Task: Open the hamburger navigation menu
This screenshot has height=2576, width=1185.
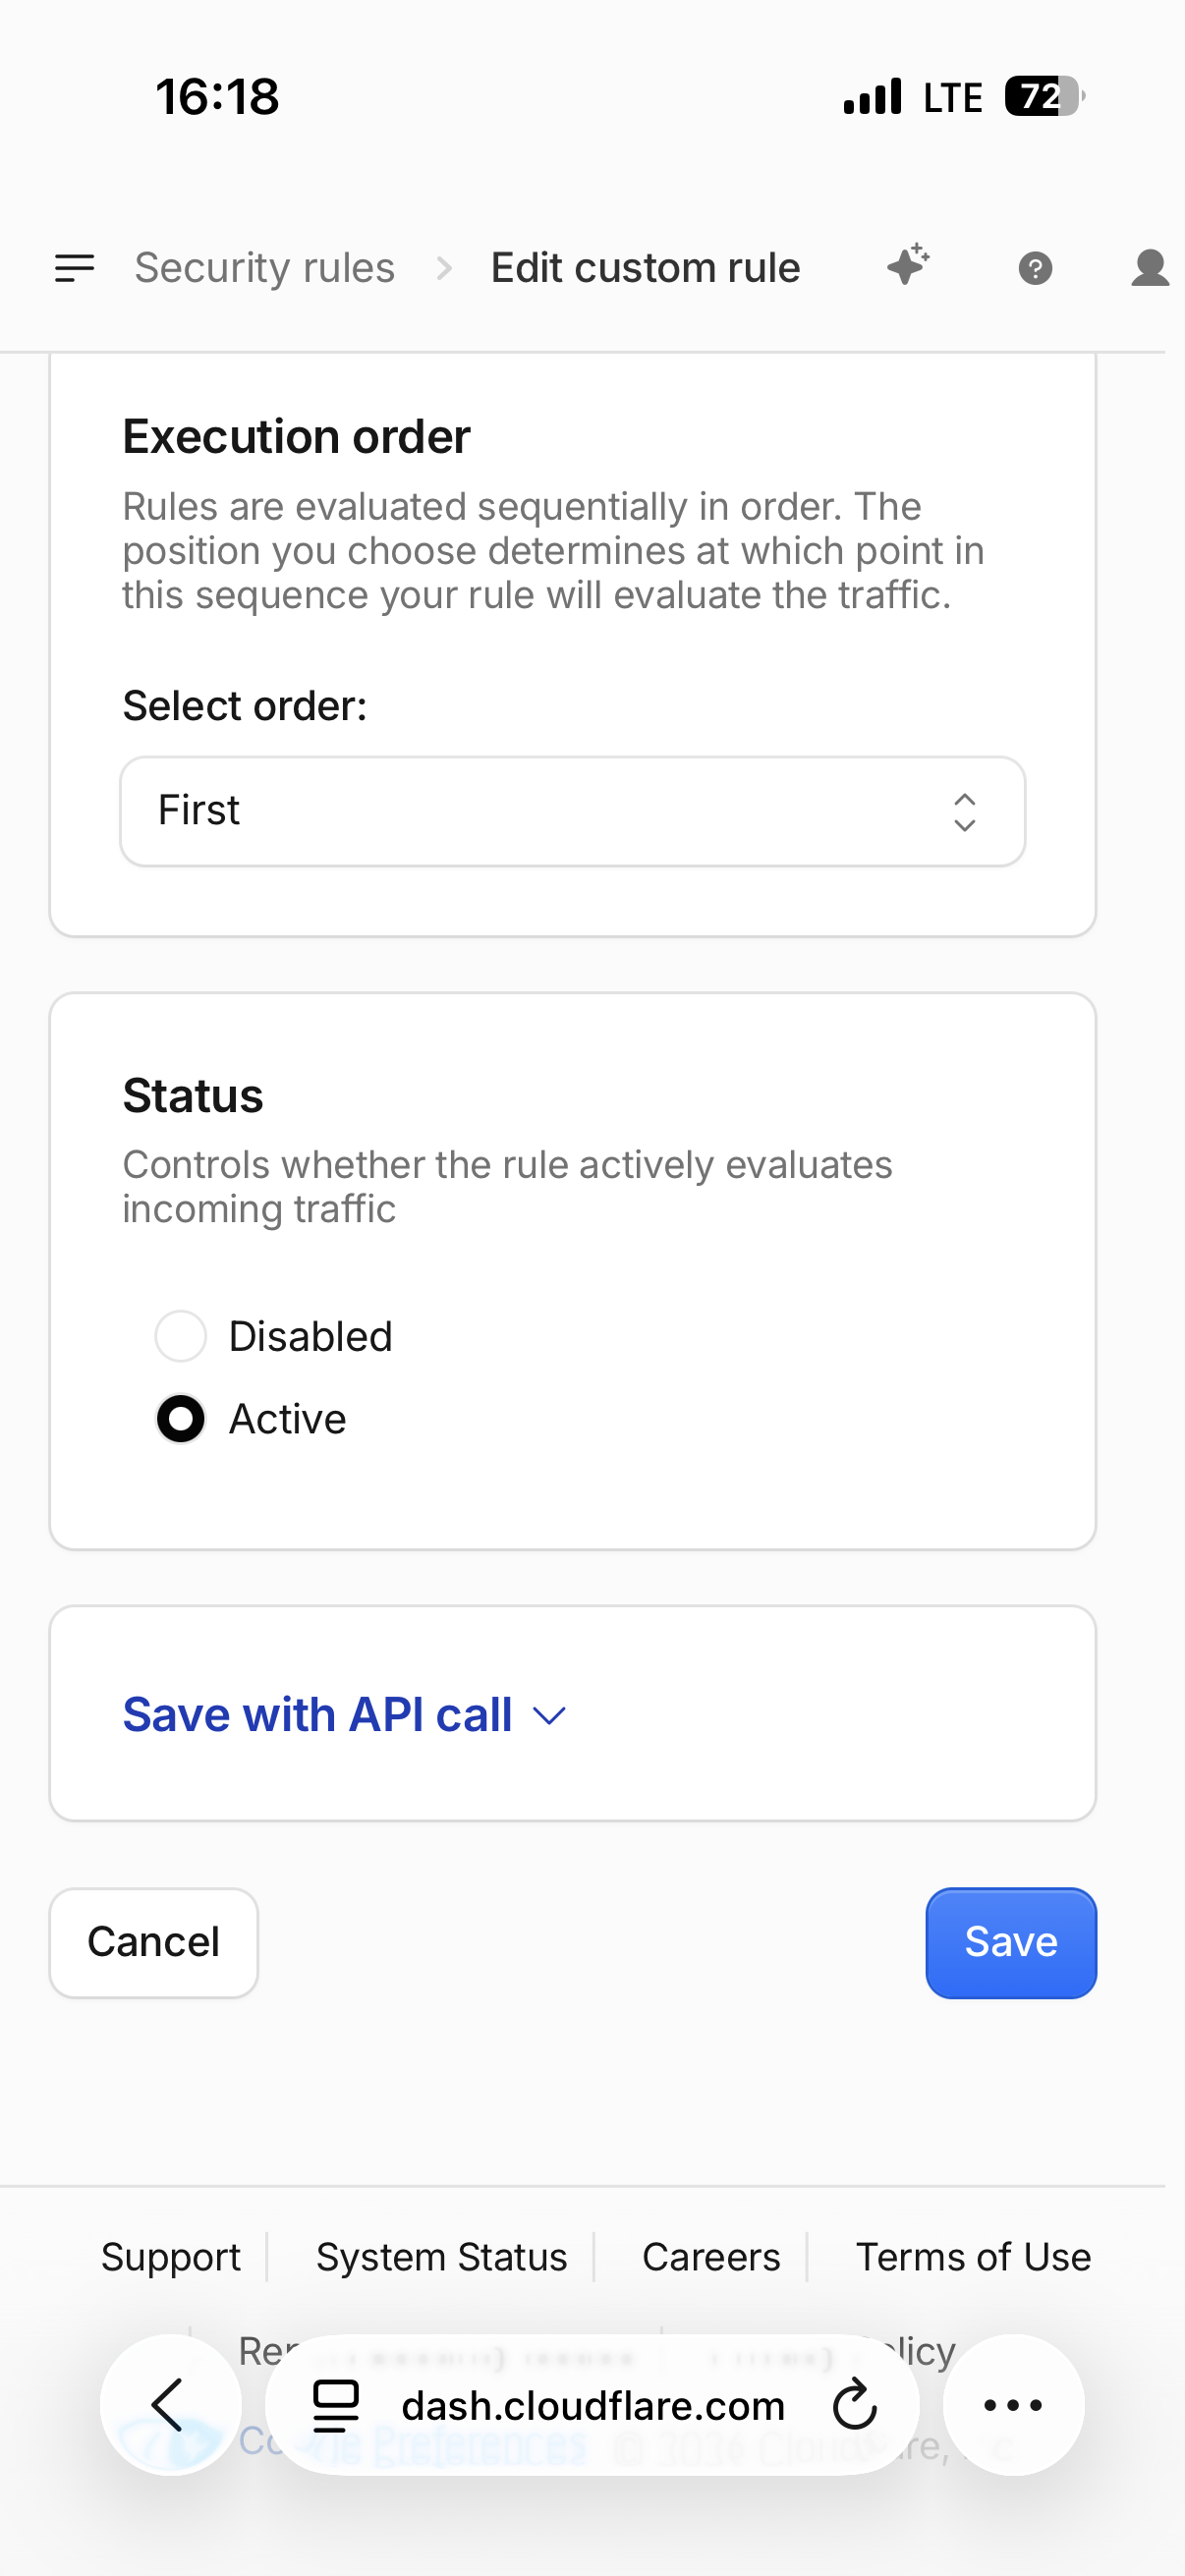Action: point(75,268)
